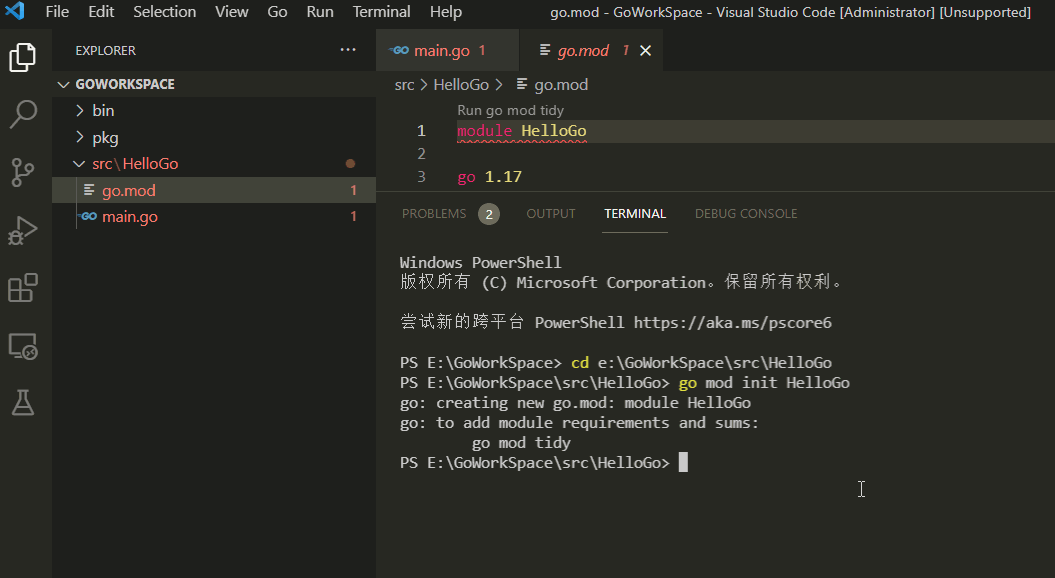Click error count badge on go.mod row
1055x578 pixels.
click(353, 190)
